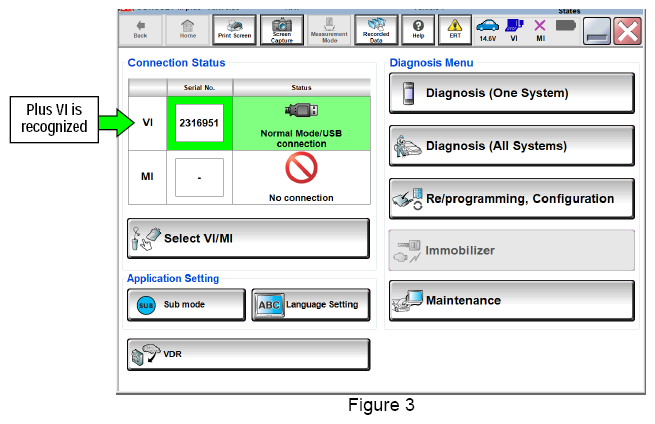Start Diagnosis (All Systems)

[512, 146]
